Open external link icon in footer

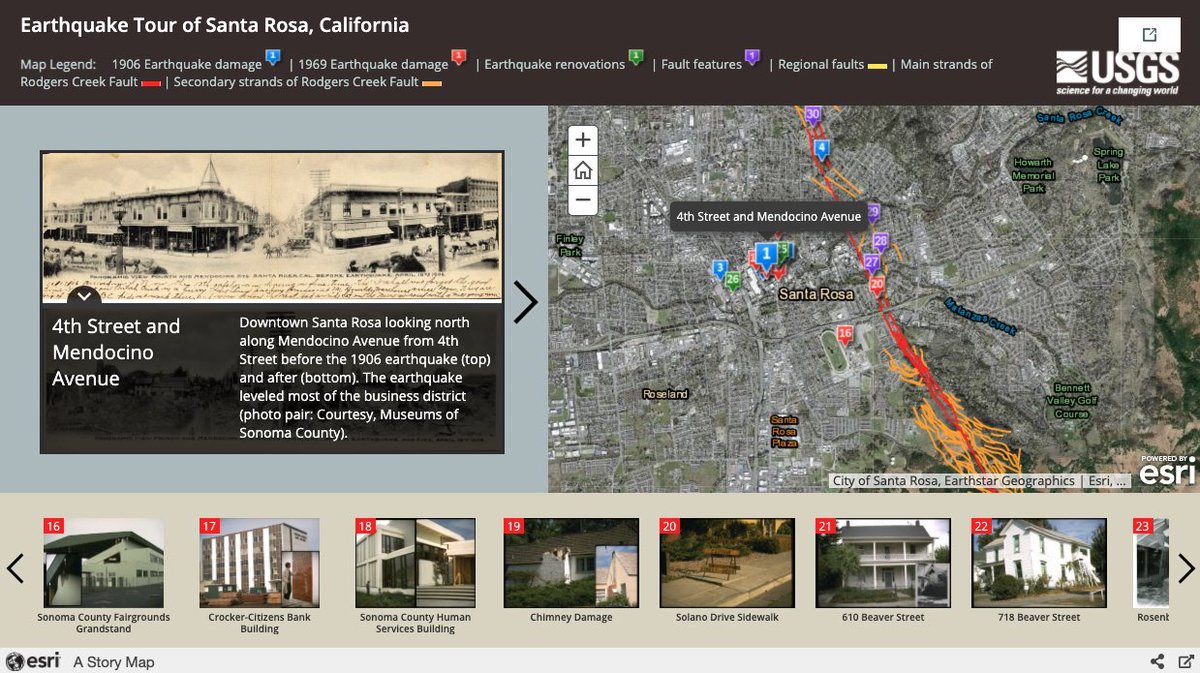(1186, 661)
